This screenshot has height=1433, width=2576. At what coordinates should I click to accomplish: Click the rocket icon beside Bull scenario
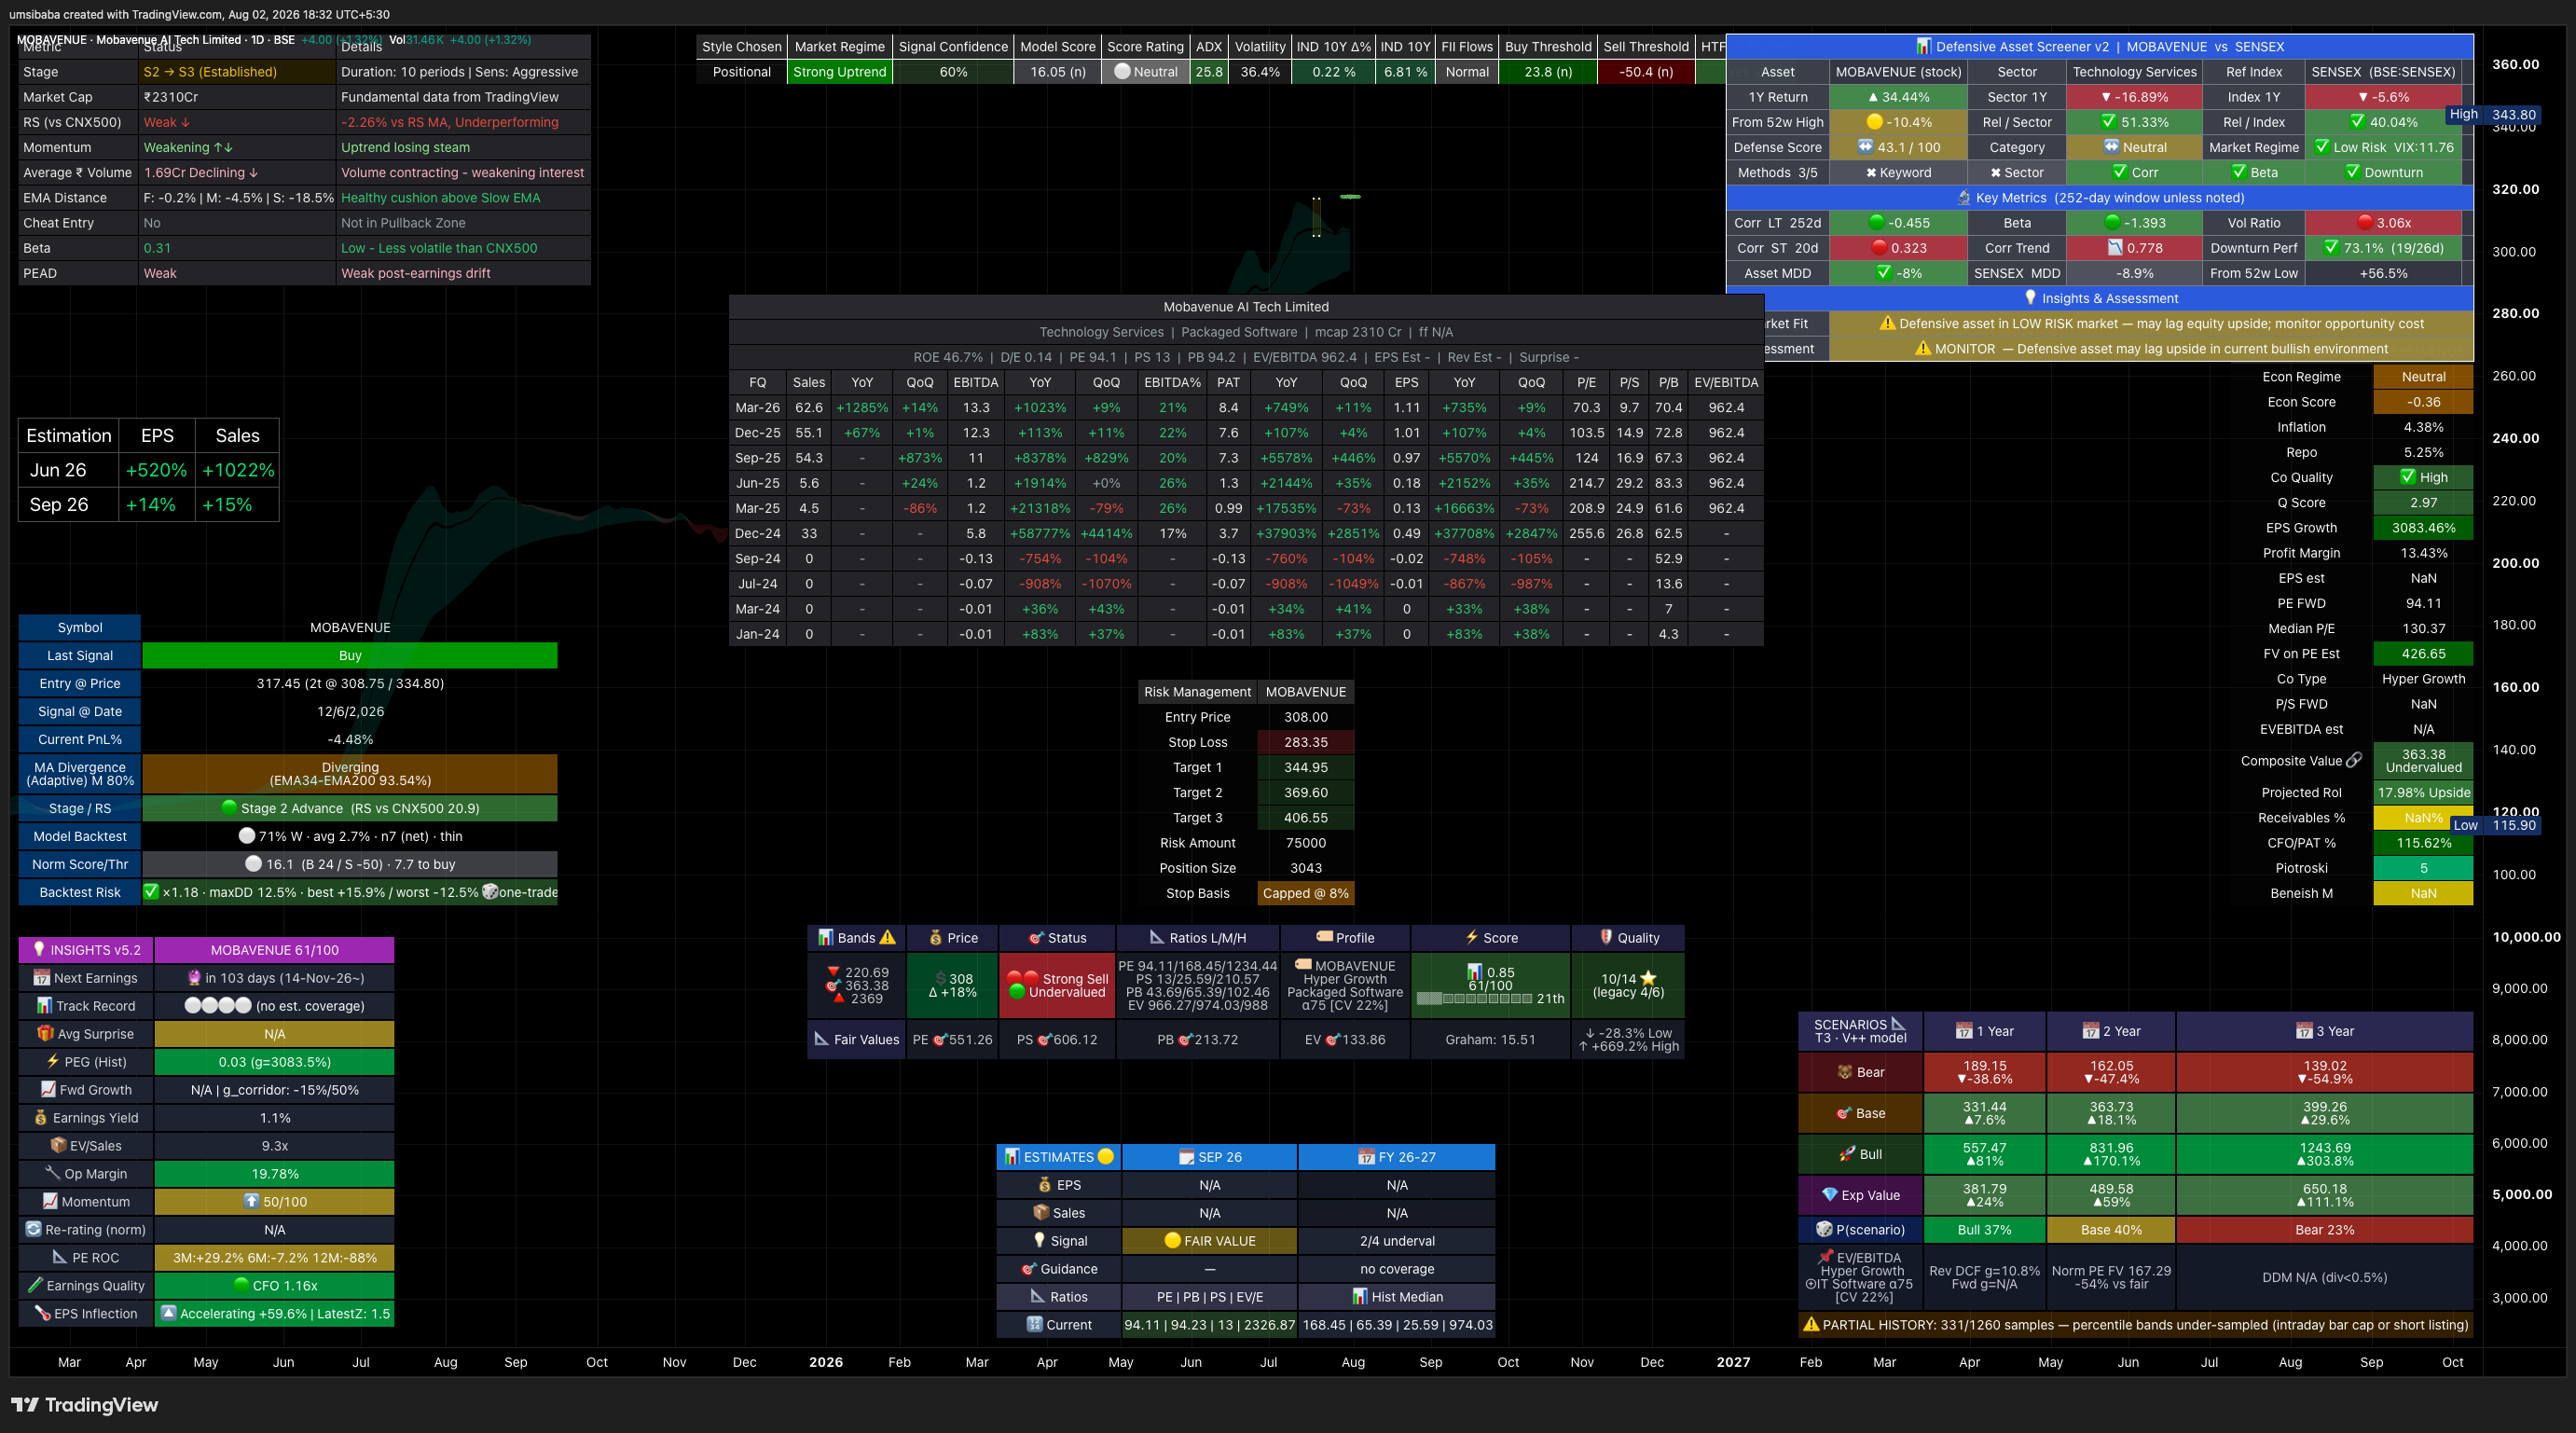coord(1847,1153)
